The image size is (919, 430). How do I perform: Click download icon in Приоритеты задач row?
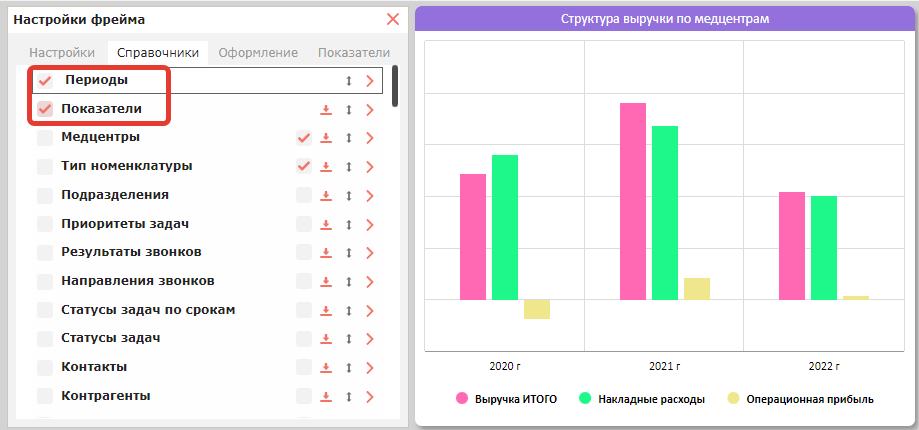point(326,224)
